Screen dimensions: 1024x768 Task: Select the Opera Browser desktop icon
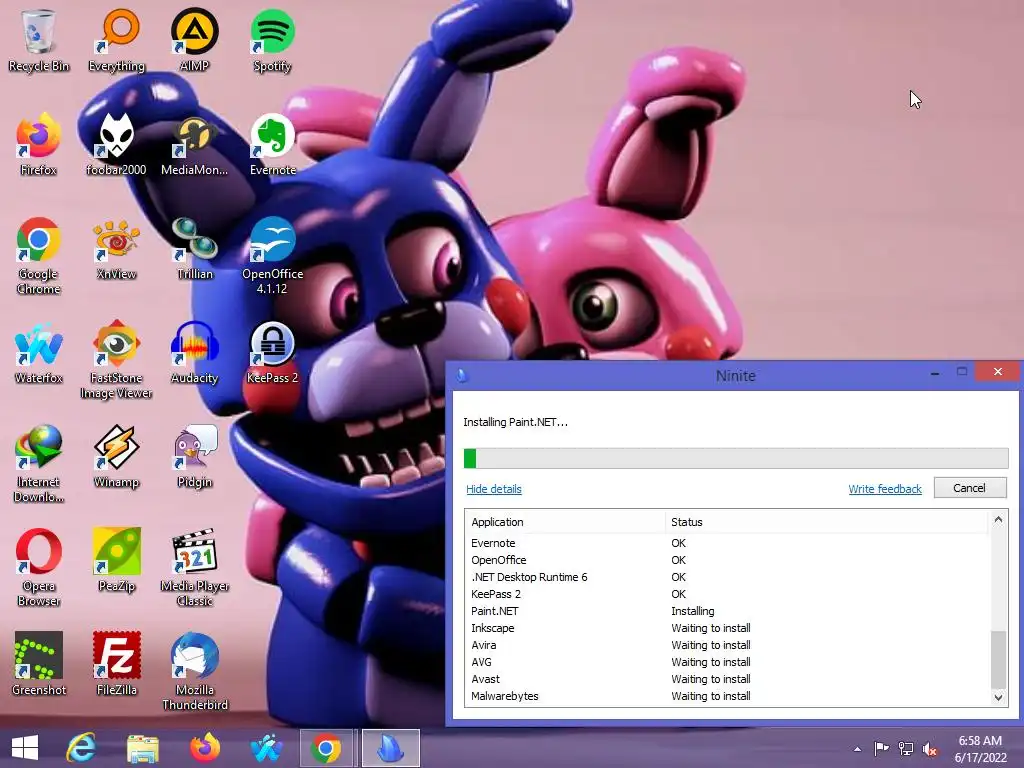coord(39,567)
